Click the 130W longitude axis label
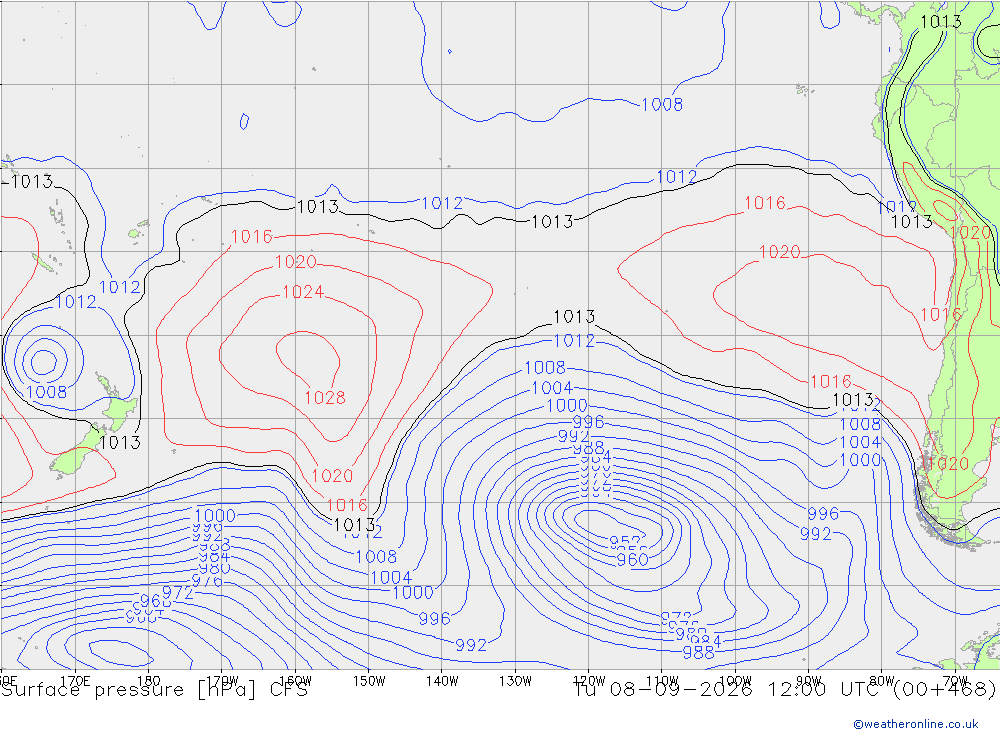1000x733 pixels. pos(515,681)
